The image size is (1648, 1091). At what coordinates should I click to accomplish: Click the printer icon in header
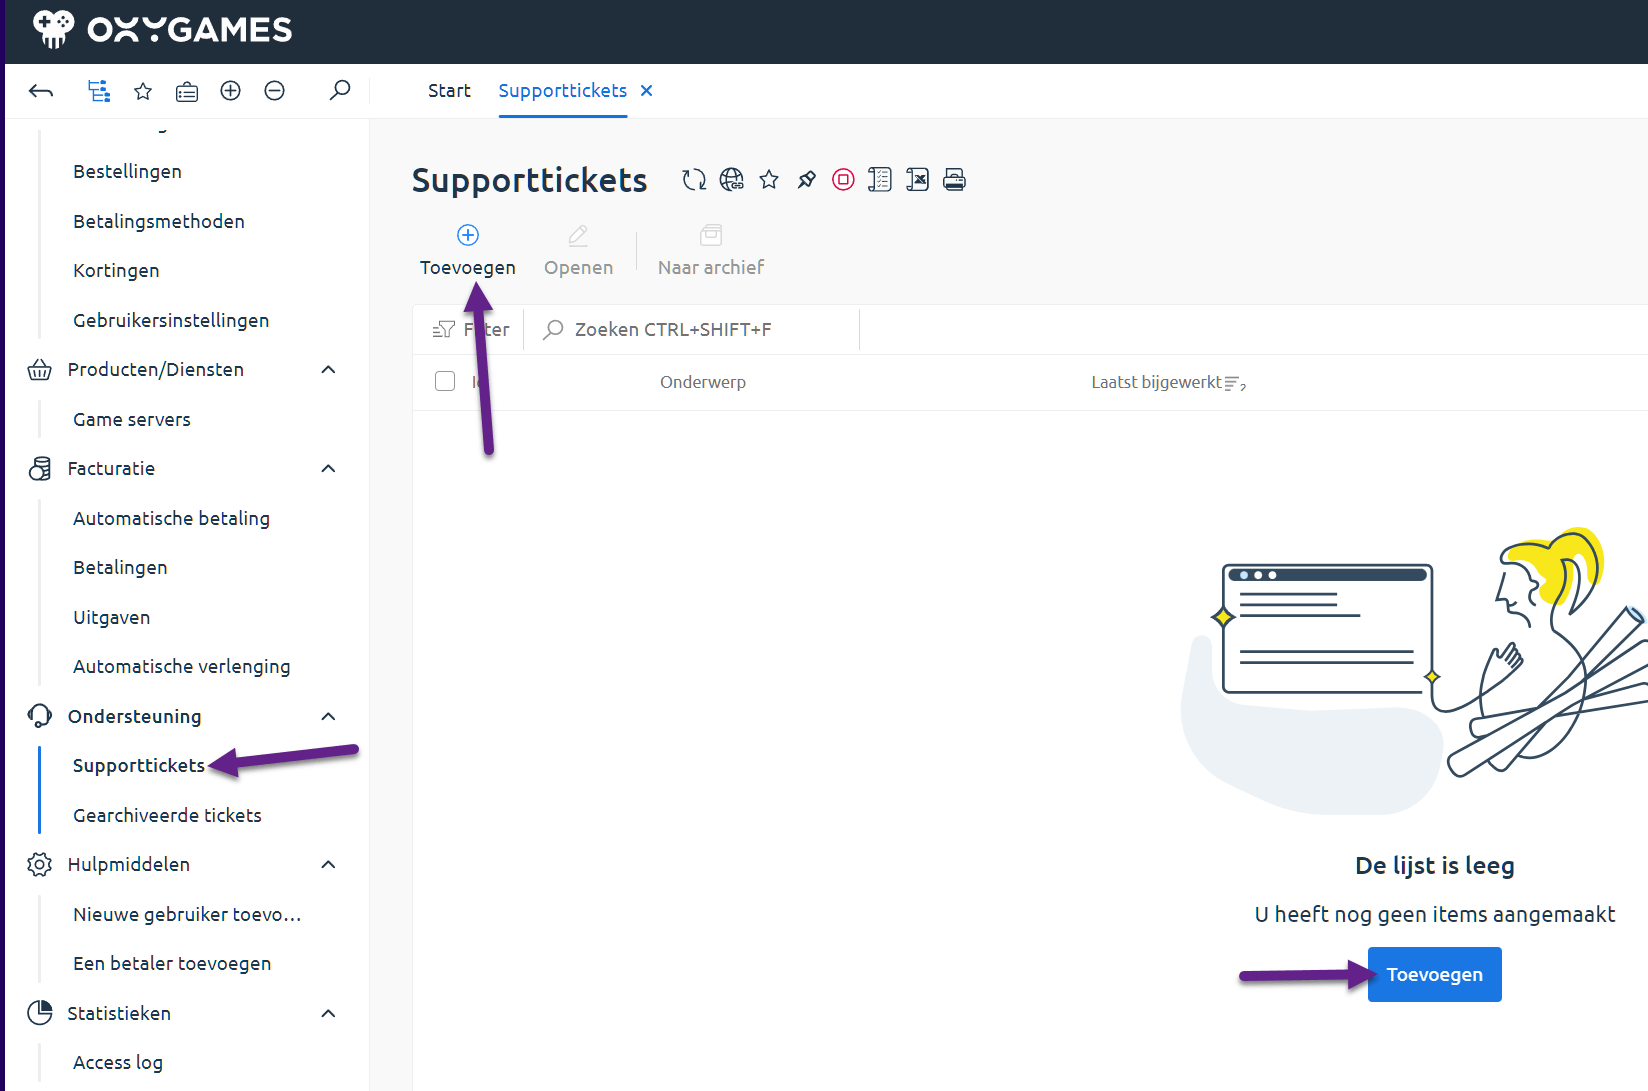pos(954,180)
